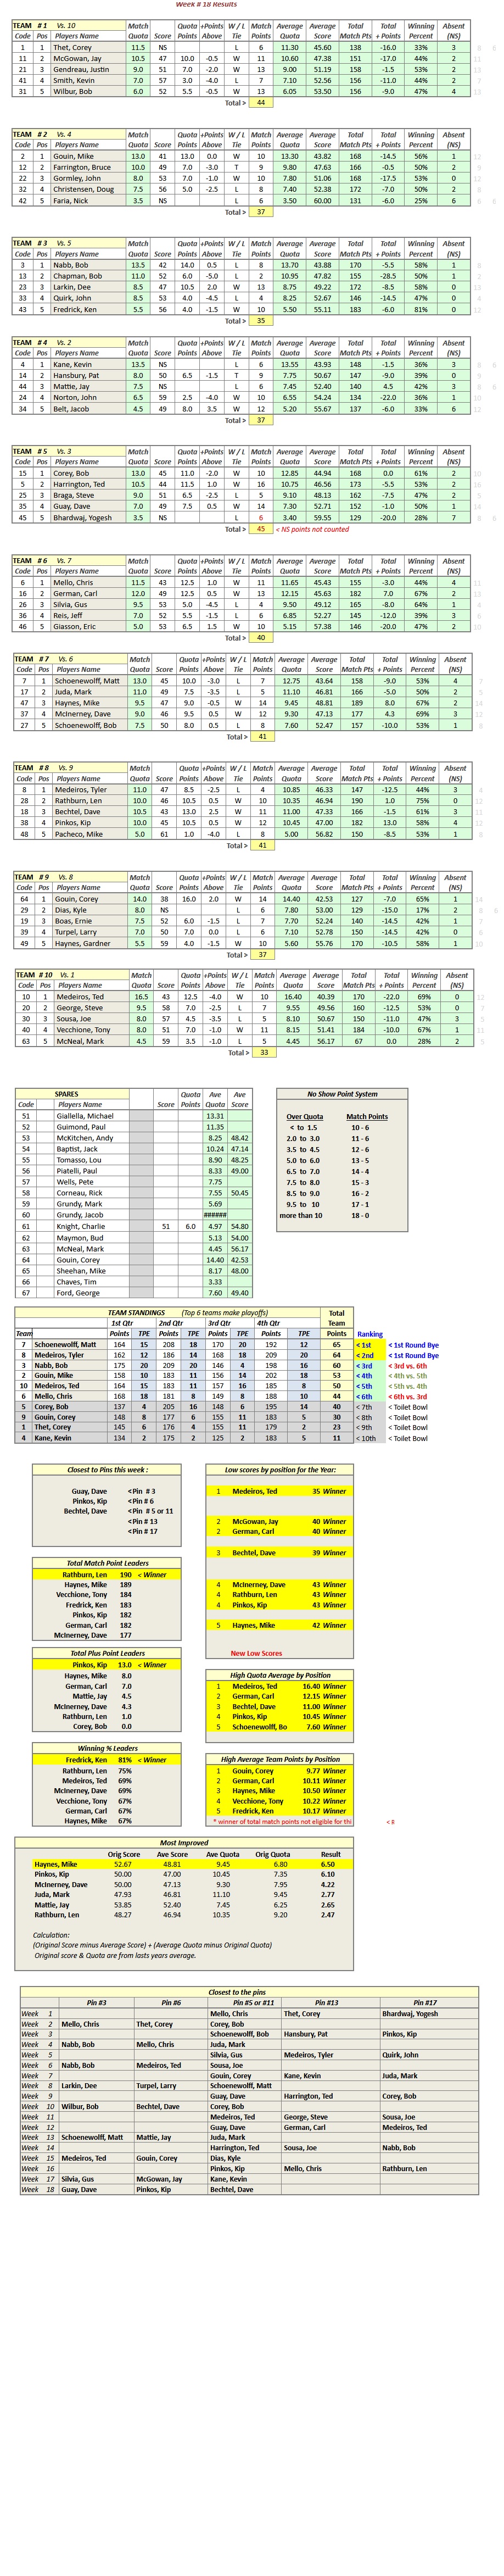Screen dimensions: 504x2576
Task: Click the 'more than 10' quota row
Action: click(301, 1215)
